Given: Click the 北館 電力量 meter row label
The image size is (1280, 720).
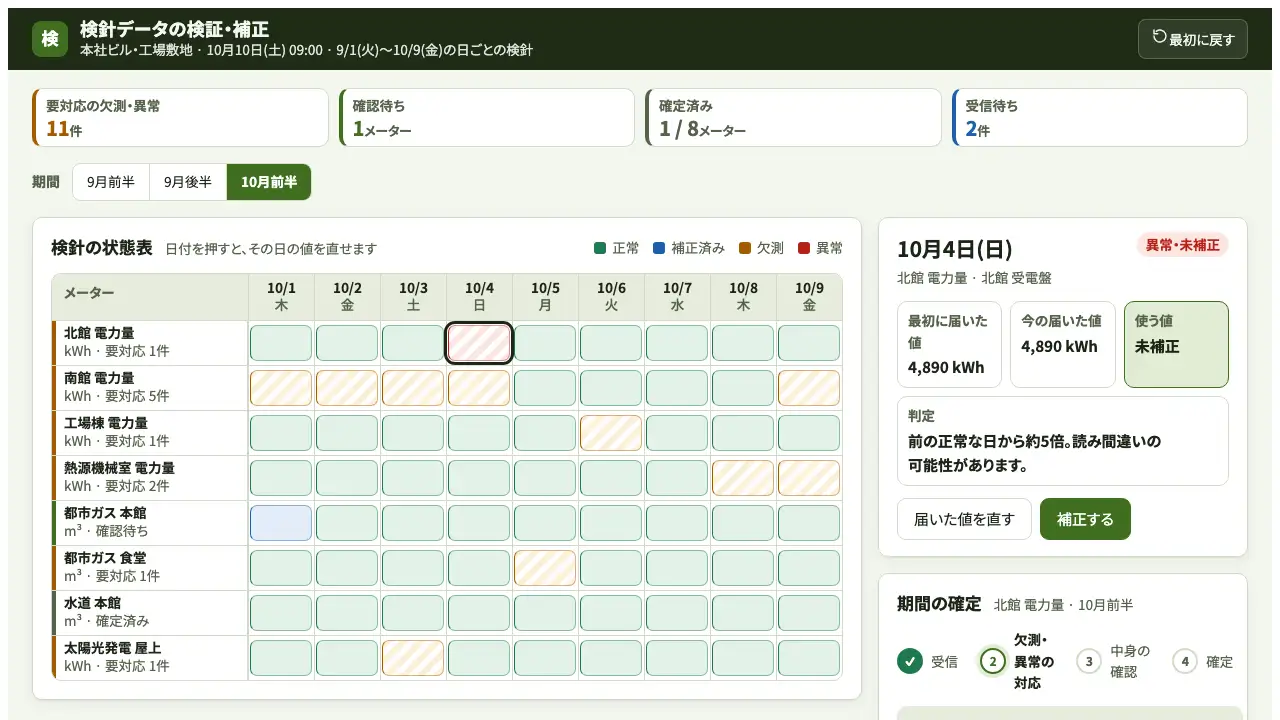Looking at the screenshot, I should (150, 343).
